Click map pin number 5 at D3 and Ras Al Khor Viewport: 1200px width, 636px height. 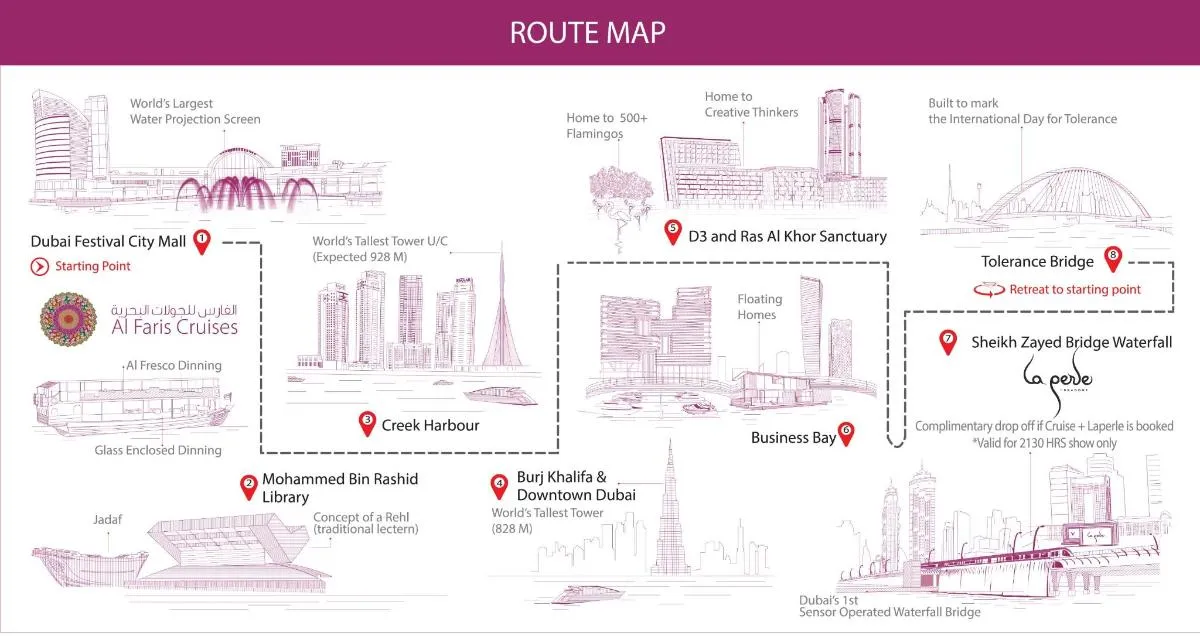[672, 232]
